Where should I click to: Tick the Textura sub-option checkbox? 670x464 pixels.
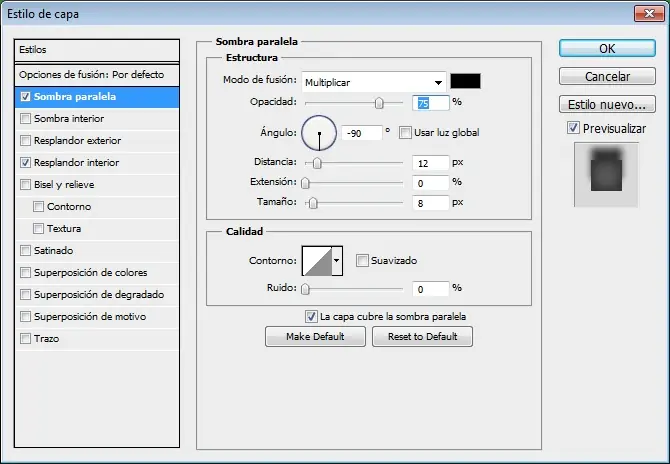click(38, 229)
